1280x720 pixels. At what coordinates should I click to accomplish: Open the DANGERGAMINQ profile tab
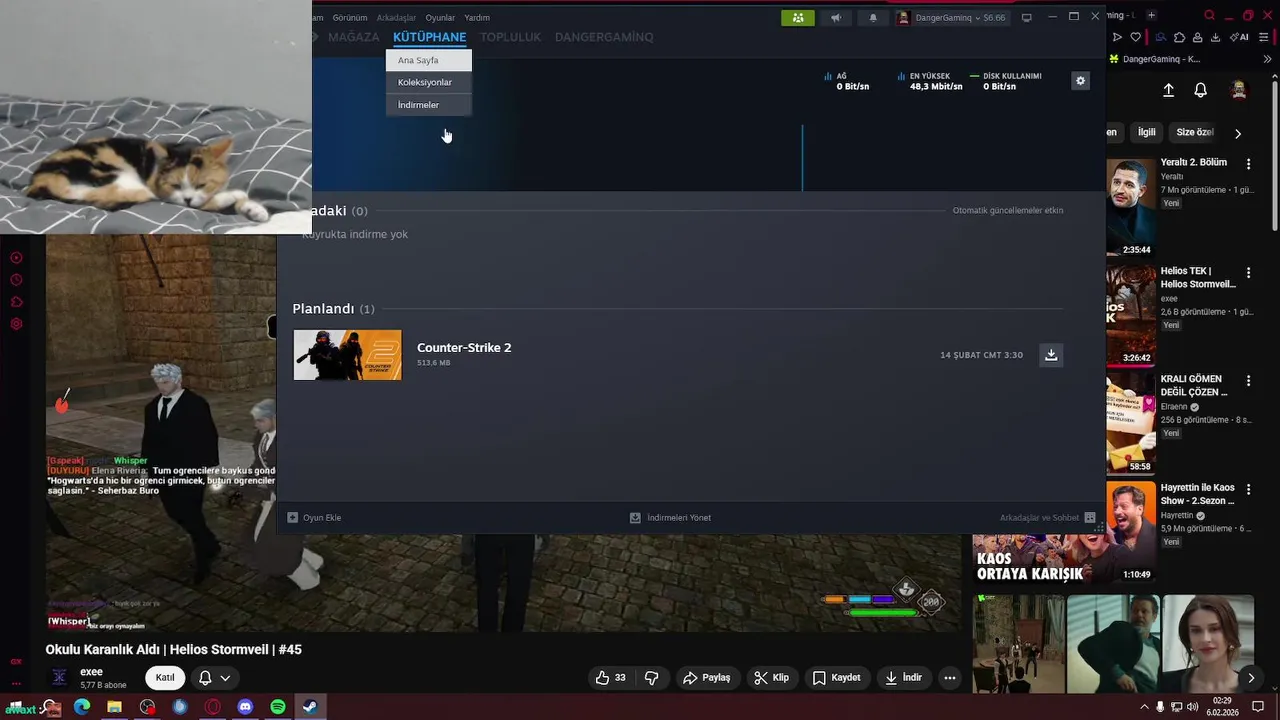(604, 37)
